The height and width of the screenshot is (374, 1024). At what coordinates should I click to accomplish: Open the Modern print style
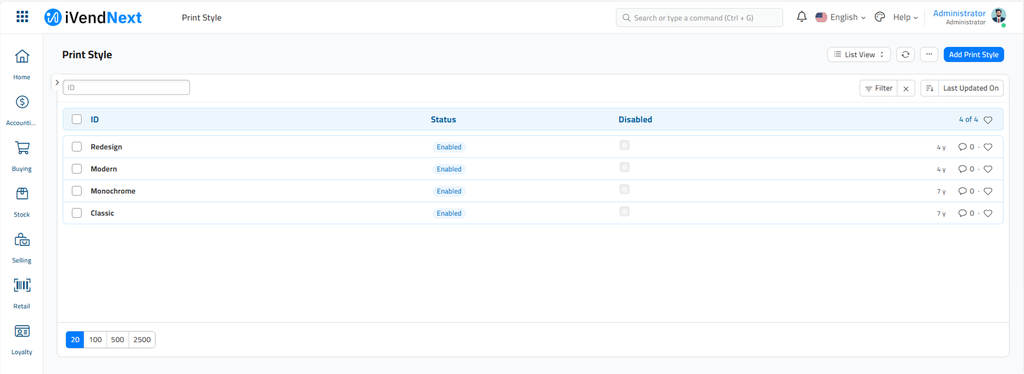[x=104, y=169]
